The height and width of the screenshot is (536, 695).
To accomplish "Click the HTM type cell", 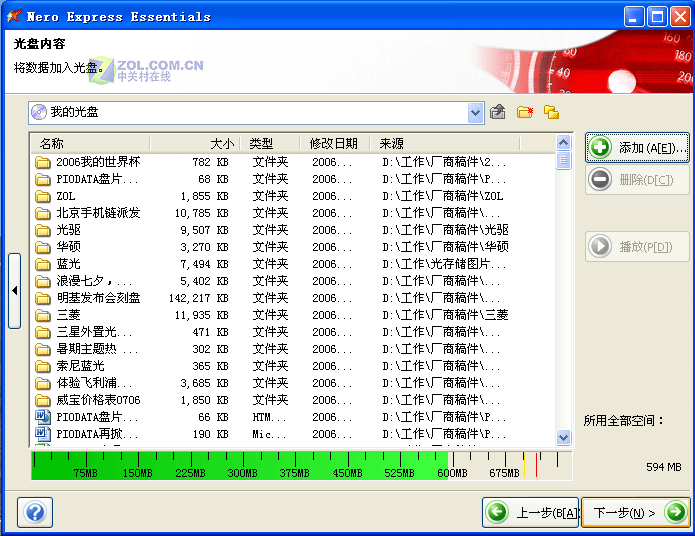I will (x=269, y=417).
